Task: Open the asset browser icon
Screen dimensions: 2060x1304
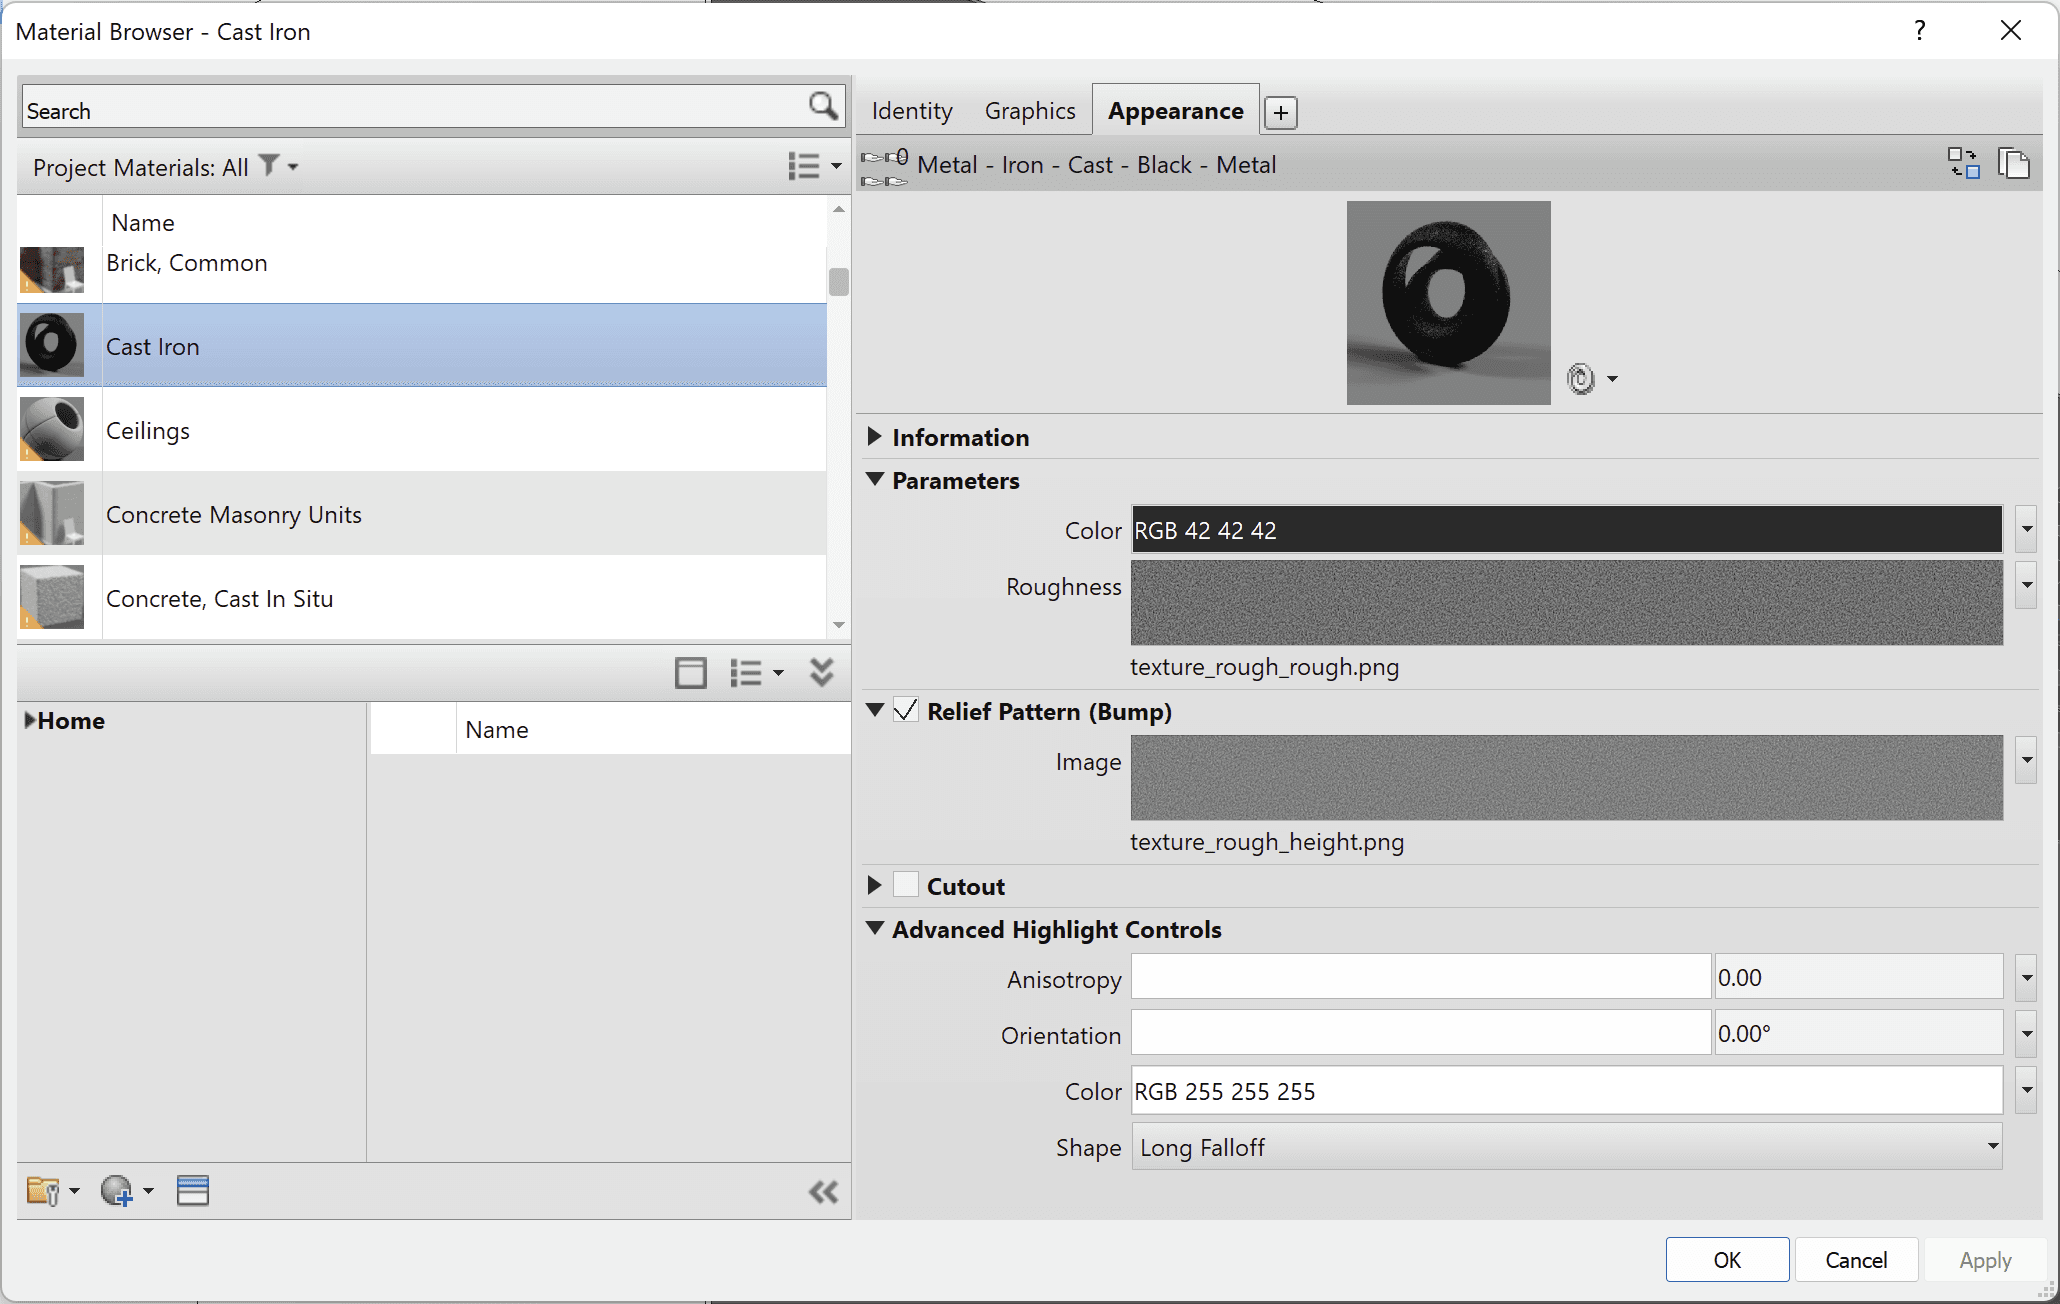Action: [x=192, y=1191]
